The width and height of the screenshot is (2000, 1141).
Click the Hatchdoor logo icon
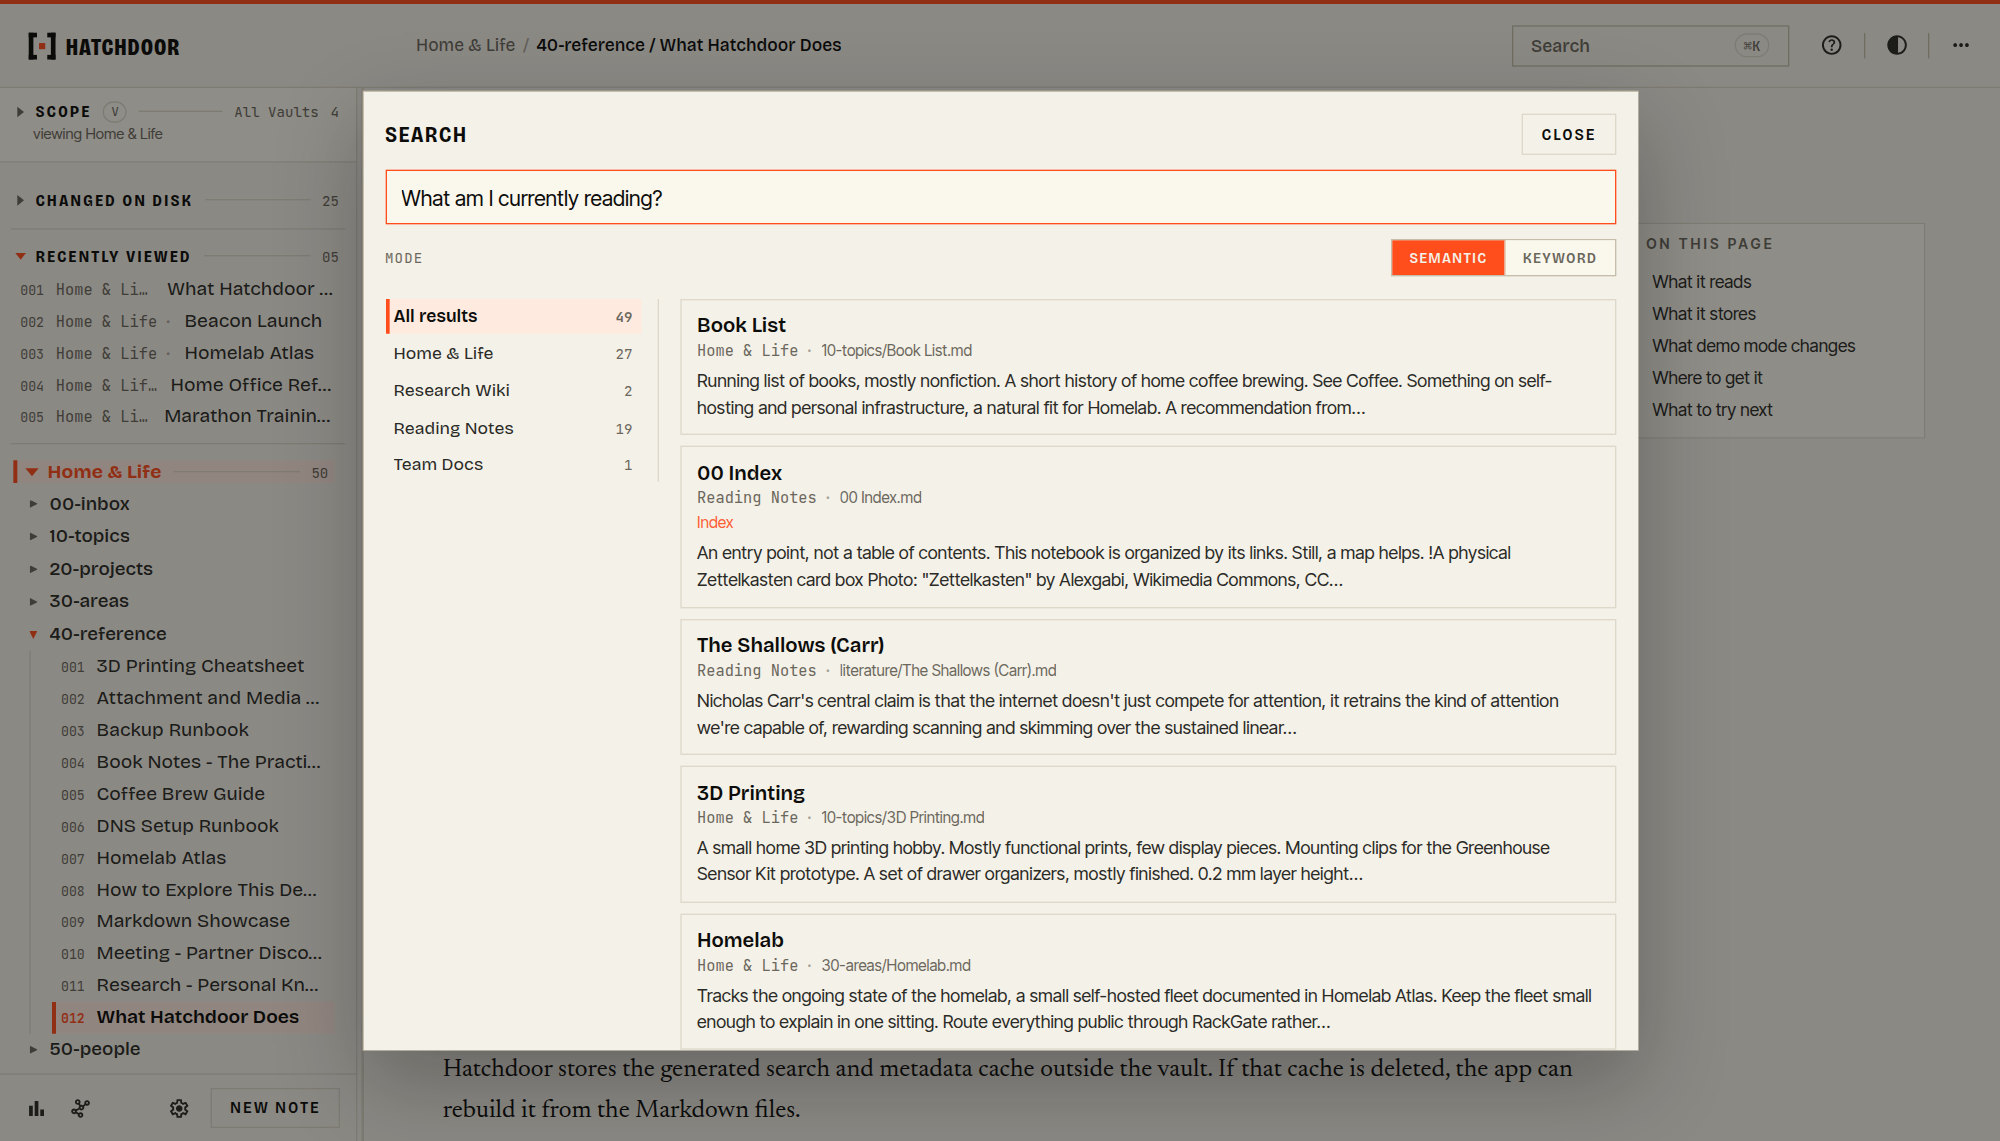[x=42, y=46]
